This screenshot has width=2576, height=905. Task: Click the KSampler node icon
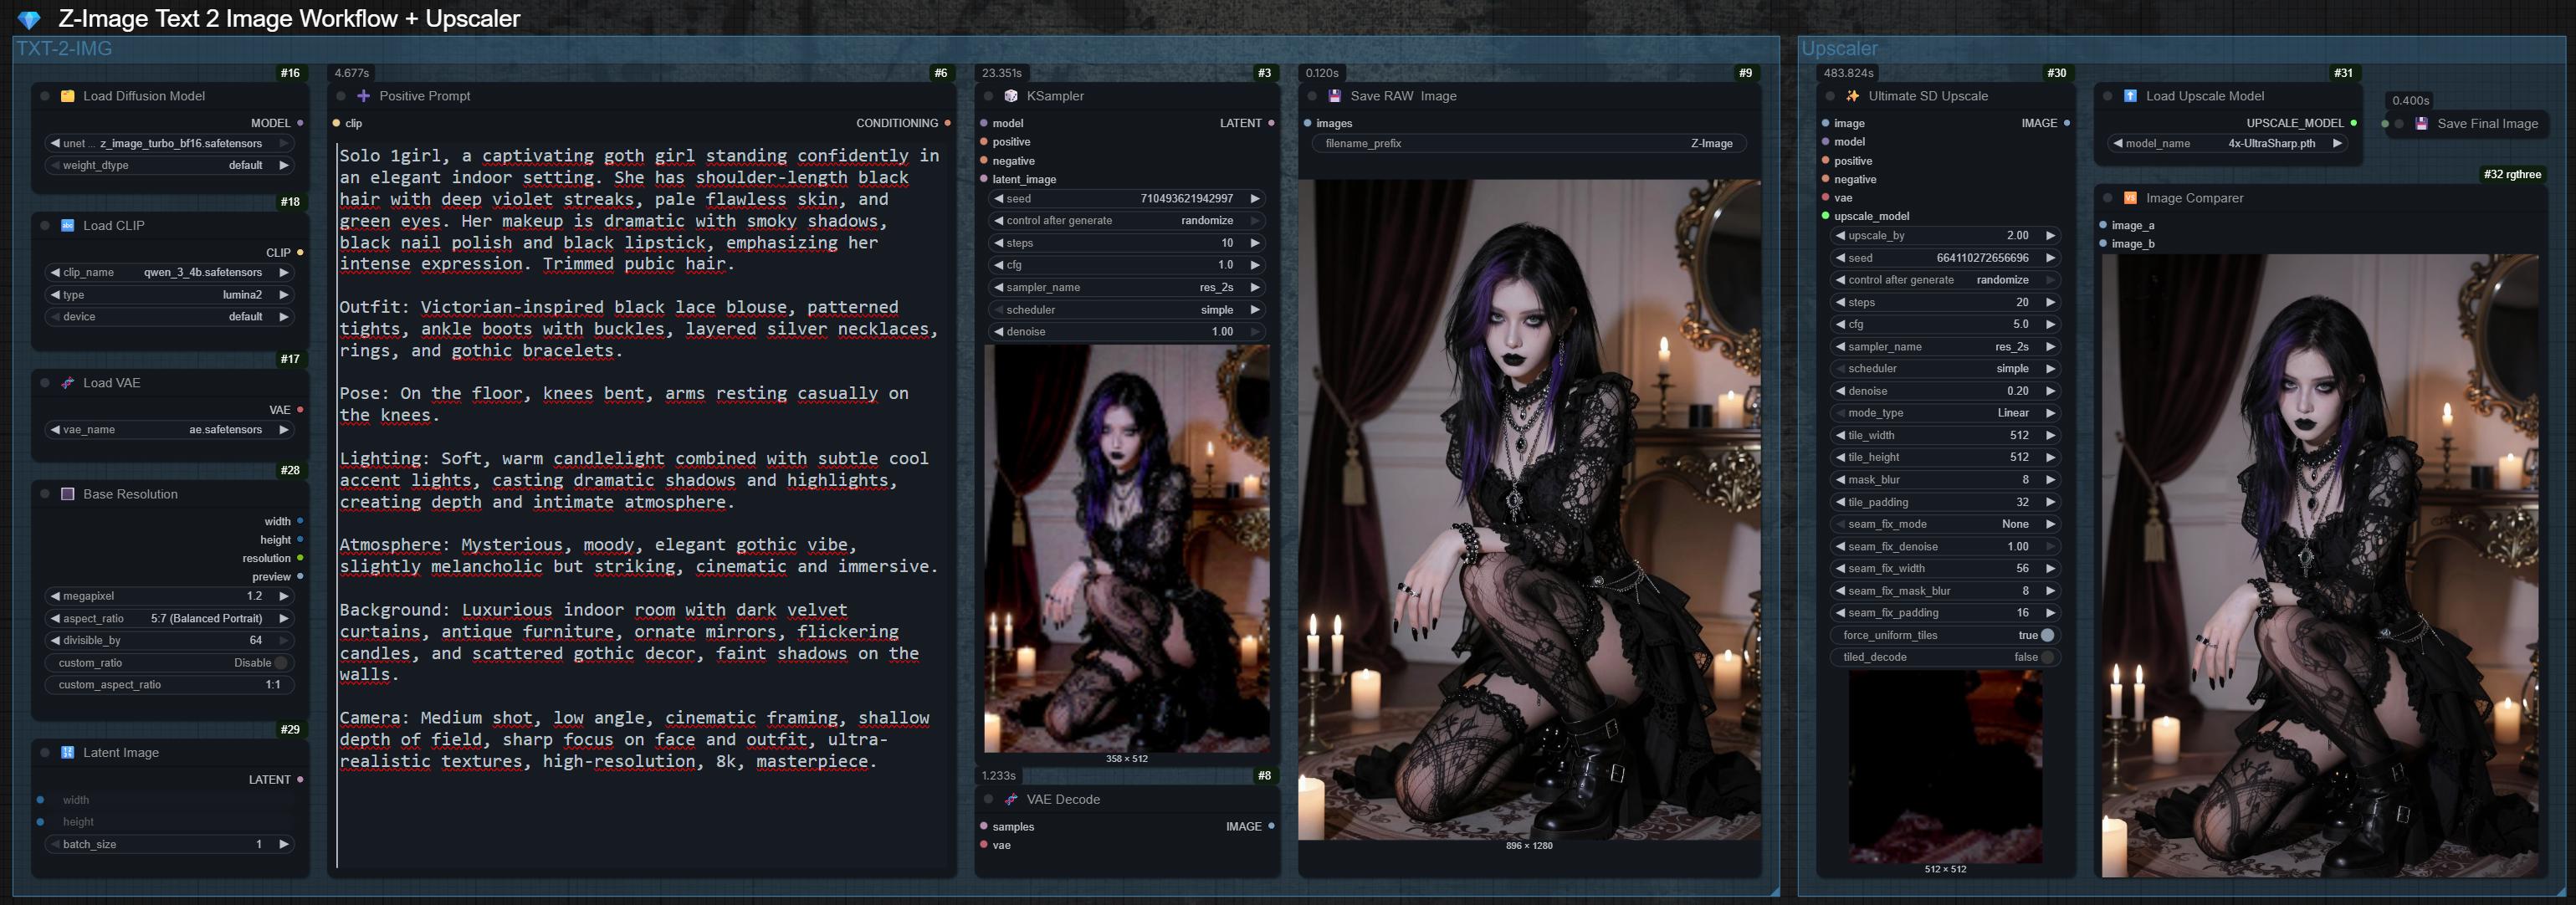(1011, 96)
